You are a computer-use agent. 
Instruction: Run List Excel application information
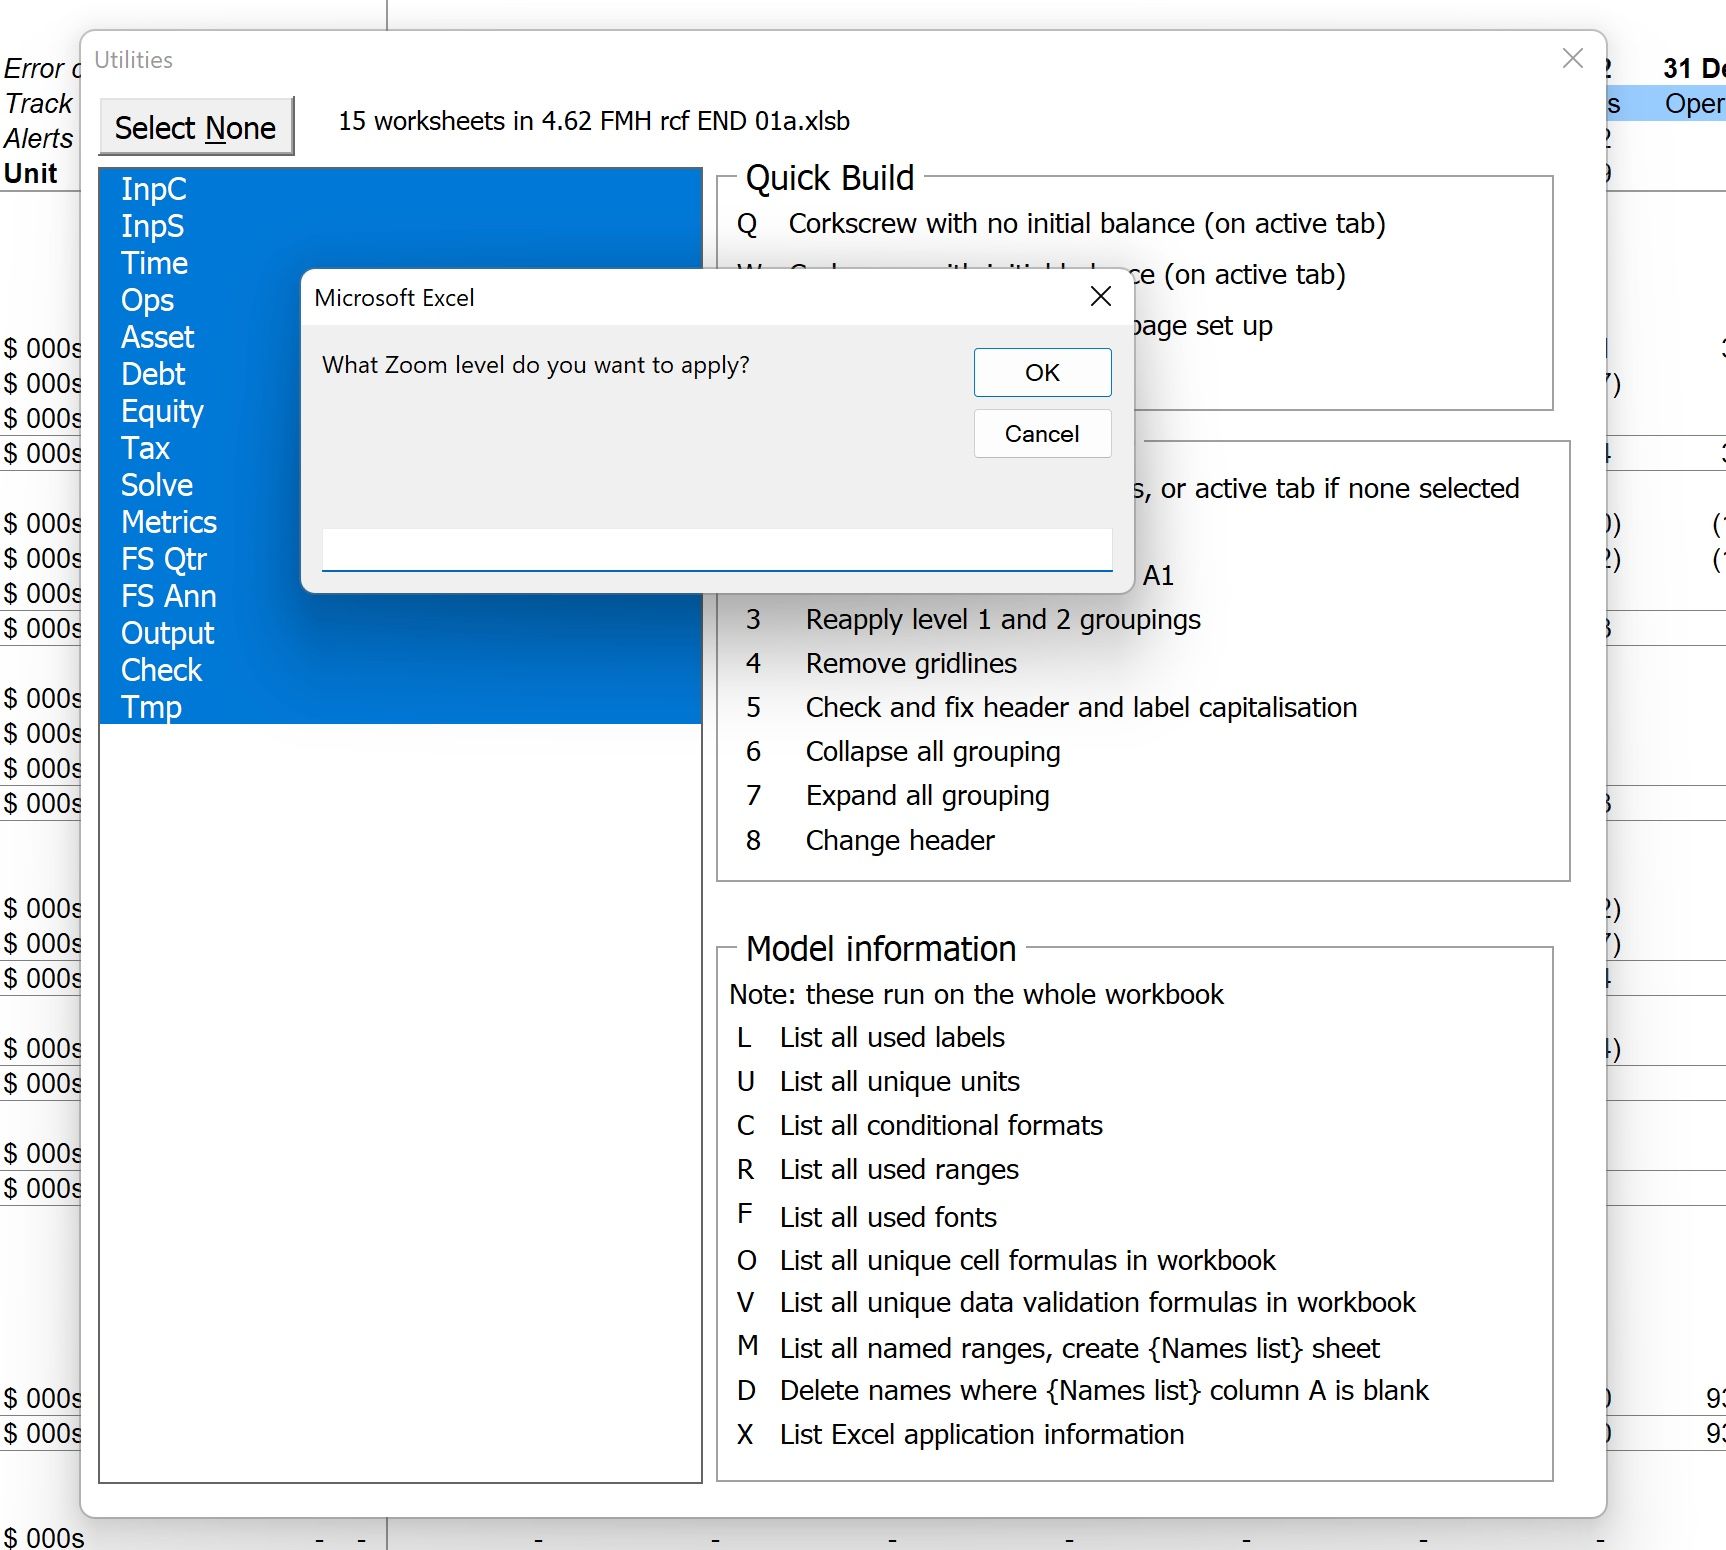click(x=981, y=1435)
